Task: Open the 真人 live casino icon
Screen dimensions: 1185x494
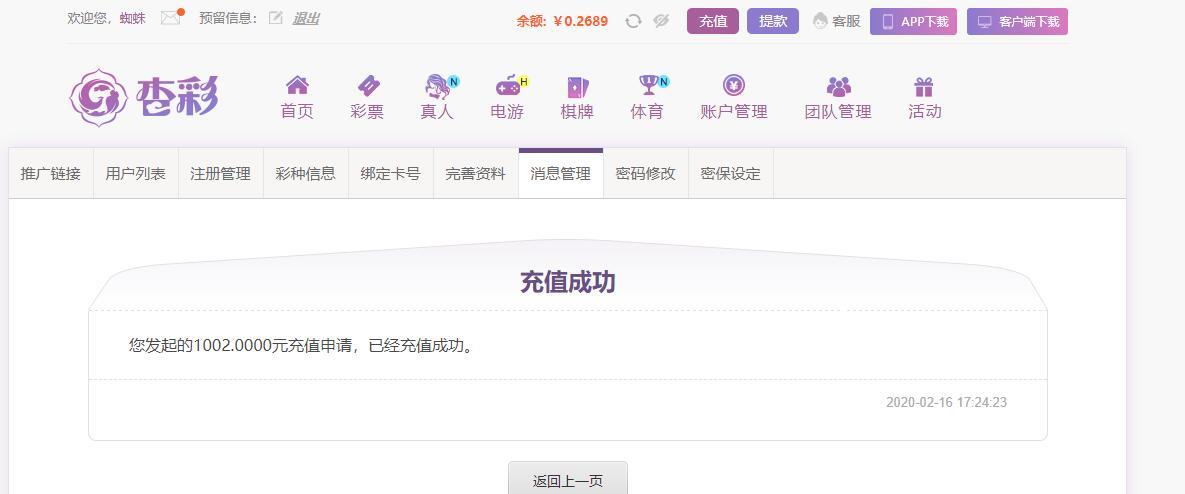Action: pyautogui.click(x=438, y=86)
